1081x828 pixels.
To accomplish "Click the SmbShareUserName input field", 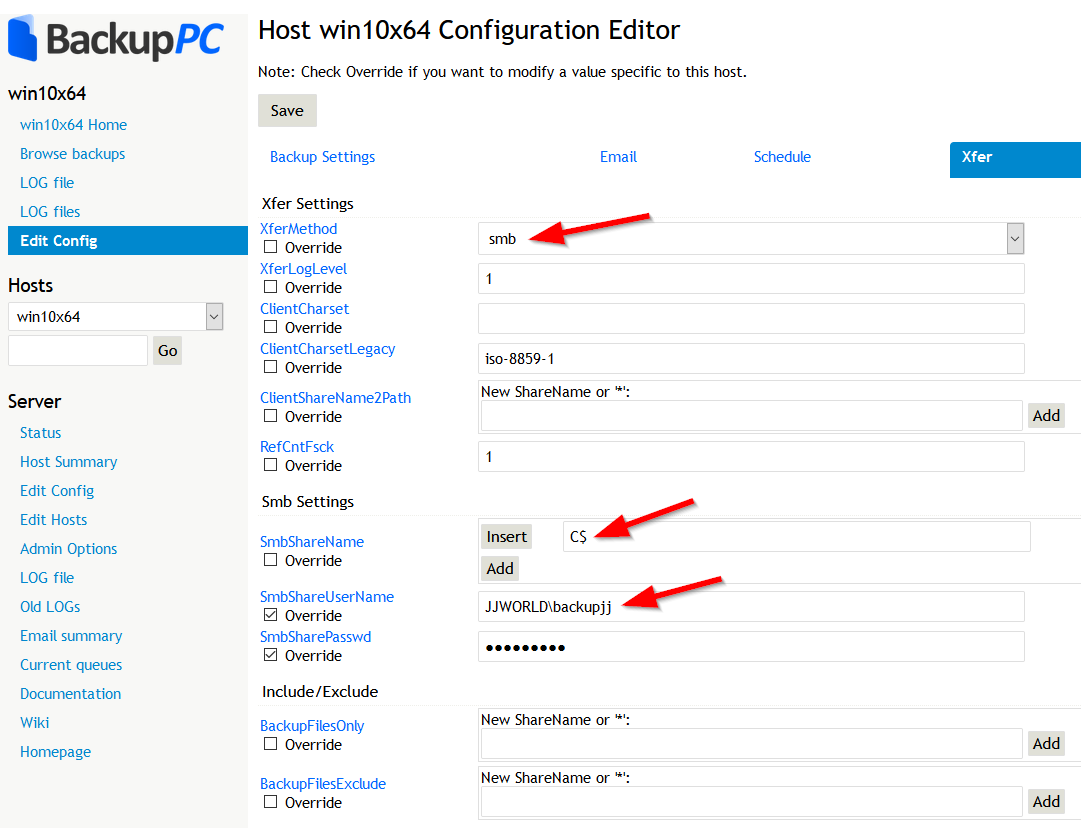I will coord(750,606).
